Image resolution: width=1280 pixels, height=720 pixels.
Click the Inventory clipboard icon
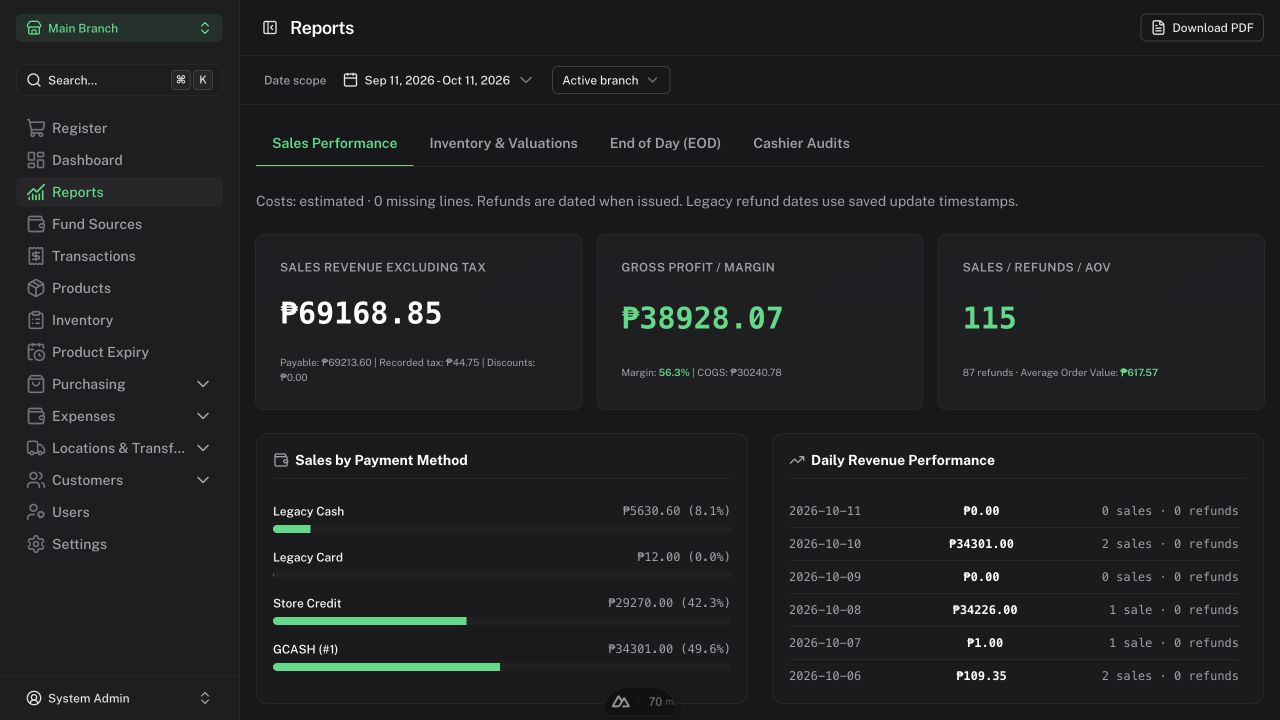click(36, 320)
